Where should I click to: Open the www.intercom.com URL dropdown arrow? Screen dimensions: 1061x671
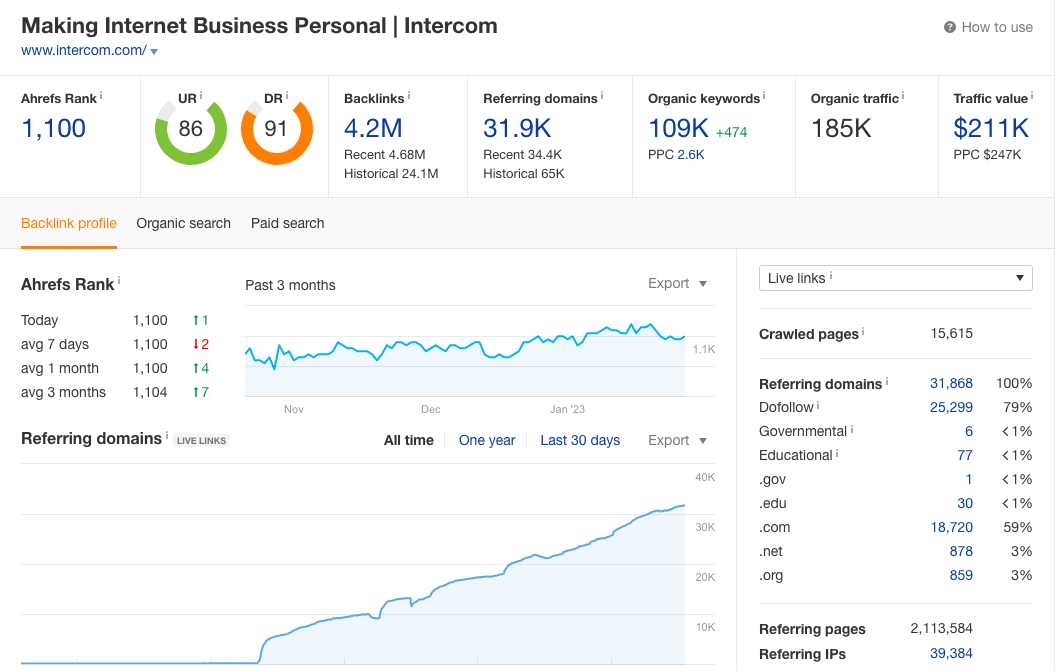coord(154,51)
